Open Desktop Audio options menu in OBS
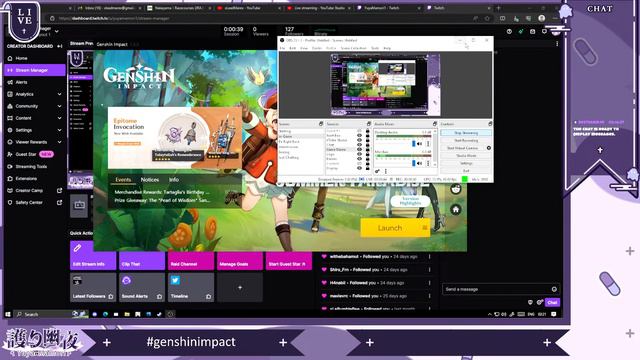The image size is (640, 360). 428,144
